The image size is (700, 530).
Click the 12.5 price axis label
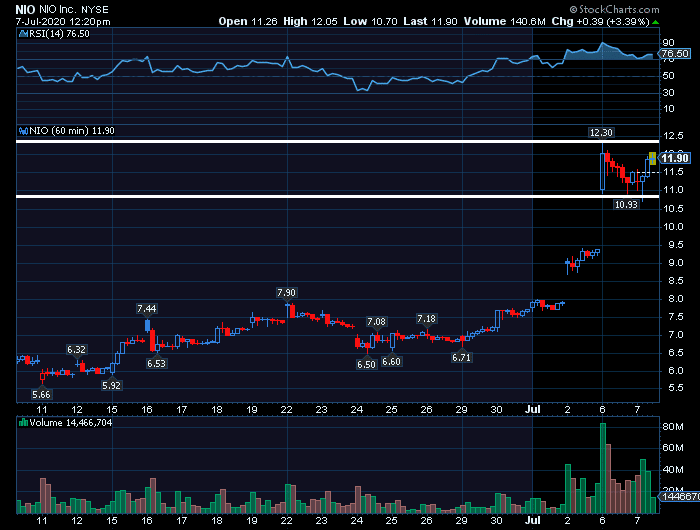(673, 136)
